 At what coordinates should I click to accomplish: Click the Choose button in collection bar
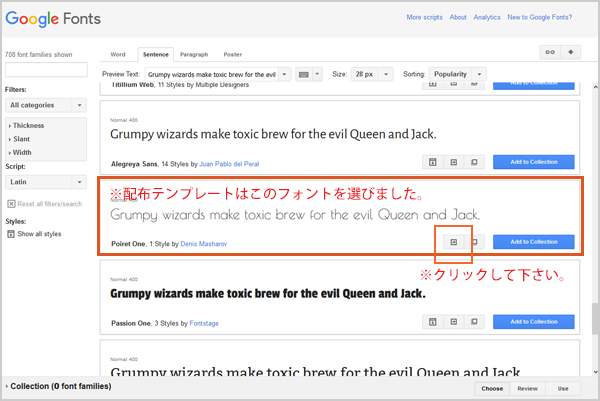click(x=492, y=389)
